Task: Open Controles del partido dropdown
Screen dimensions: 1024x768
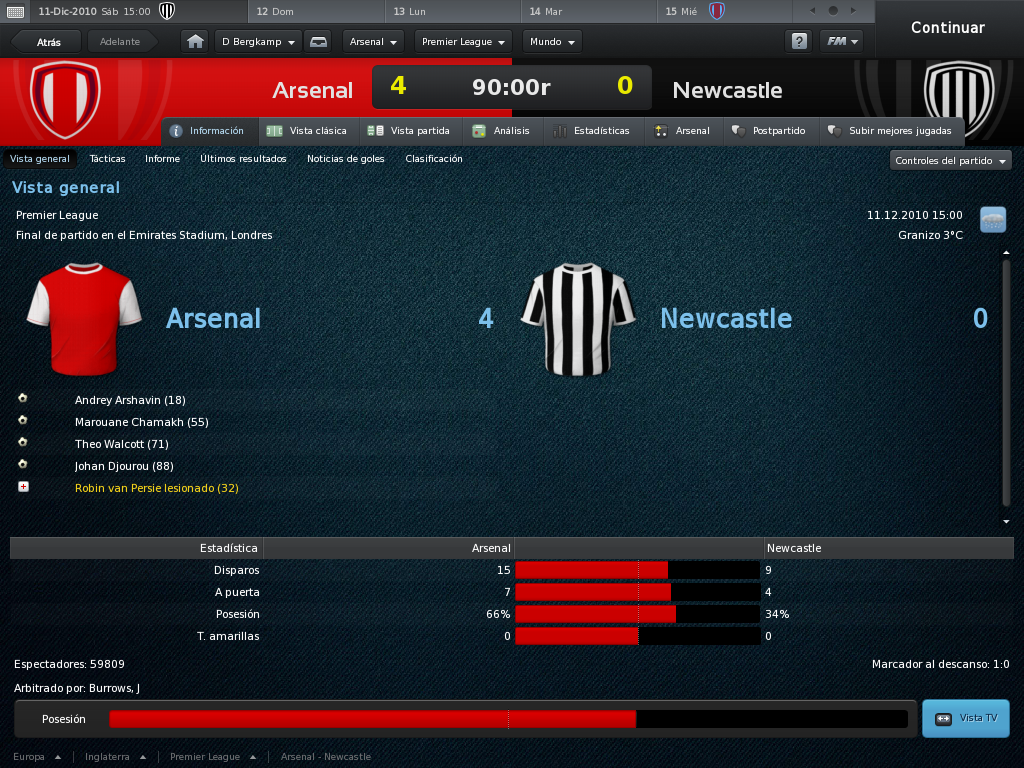Action: [950, 161]
